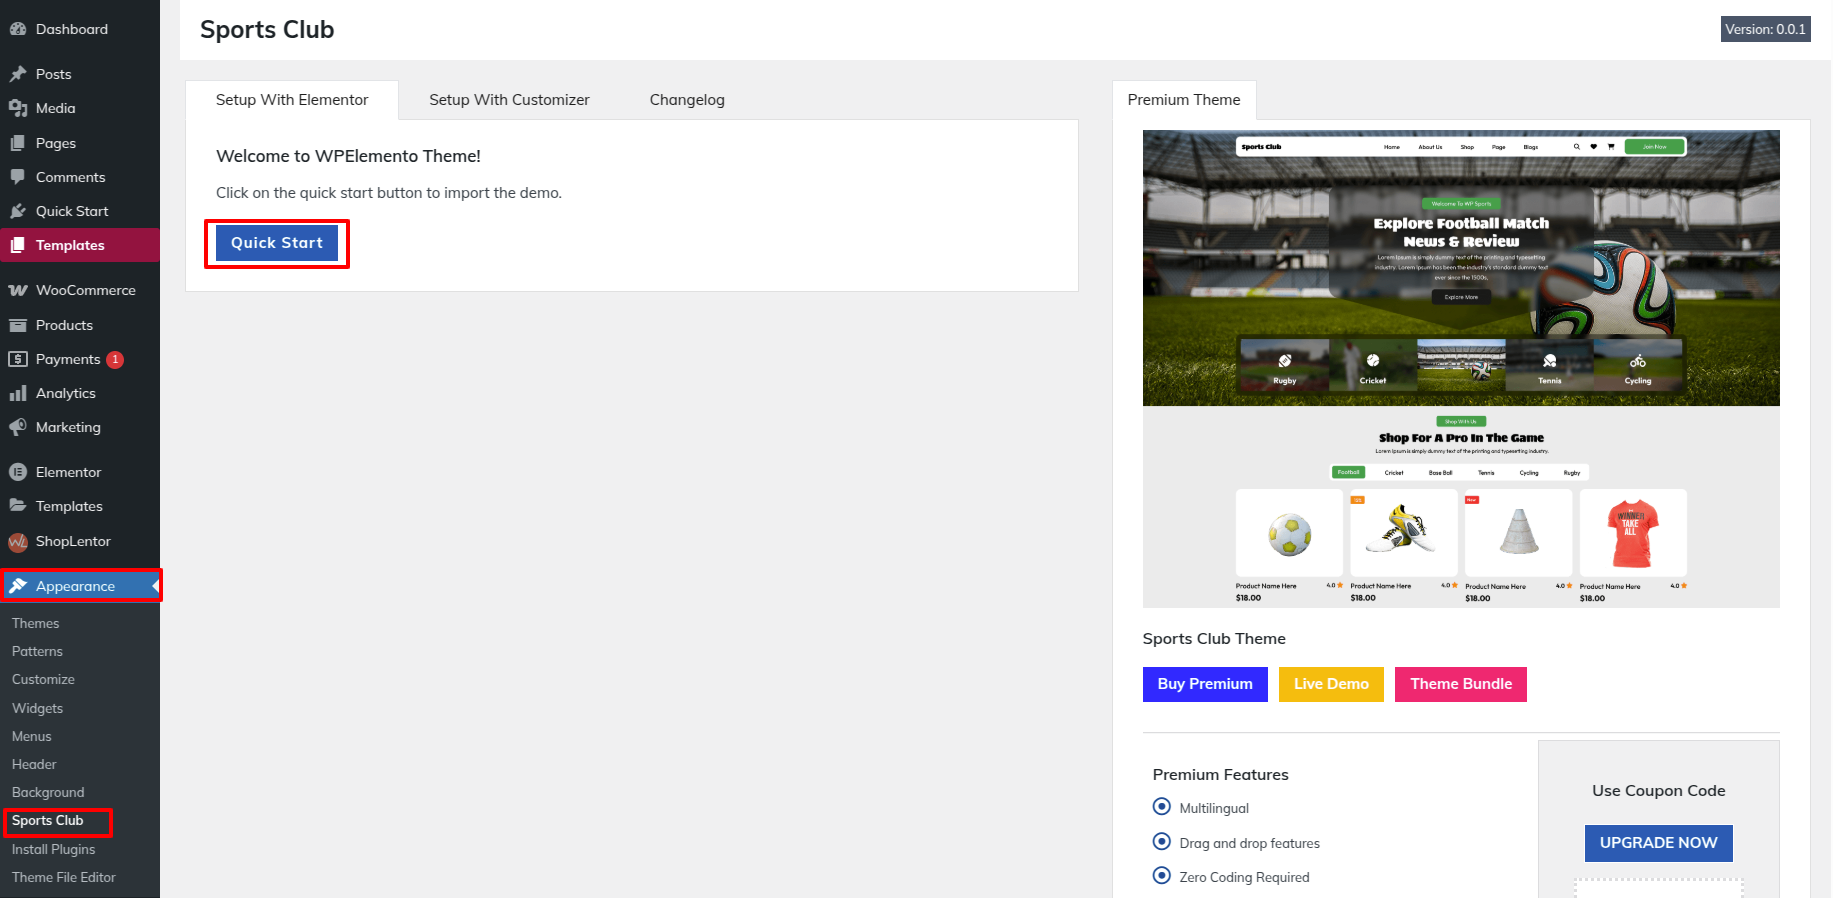The width and height of the screenshot is (1833, 898).
Task: Click the ShopLentor logo icon
Action: click(x=18, y=541)
